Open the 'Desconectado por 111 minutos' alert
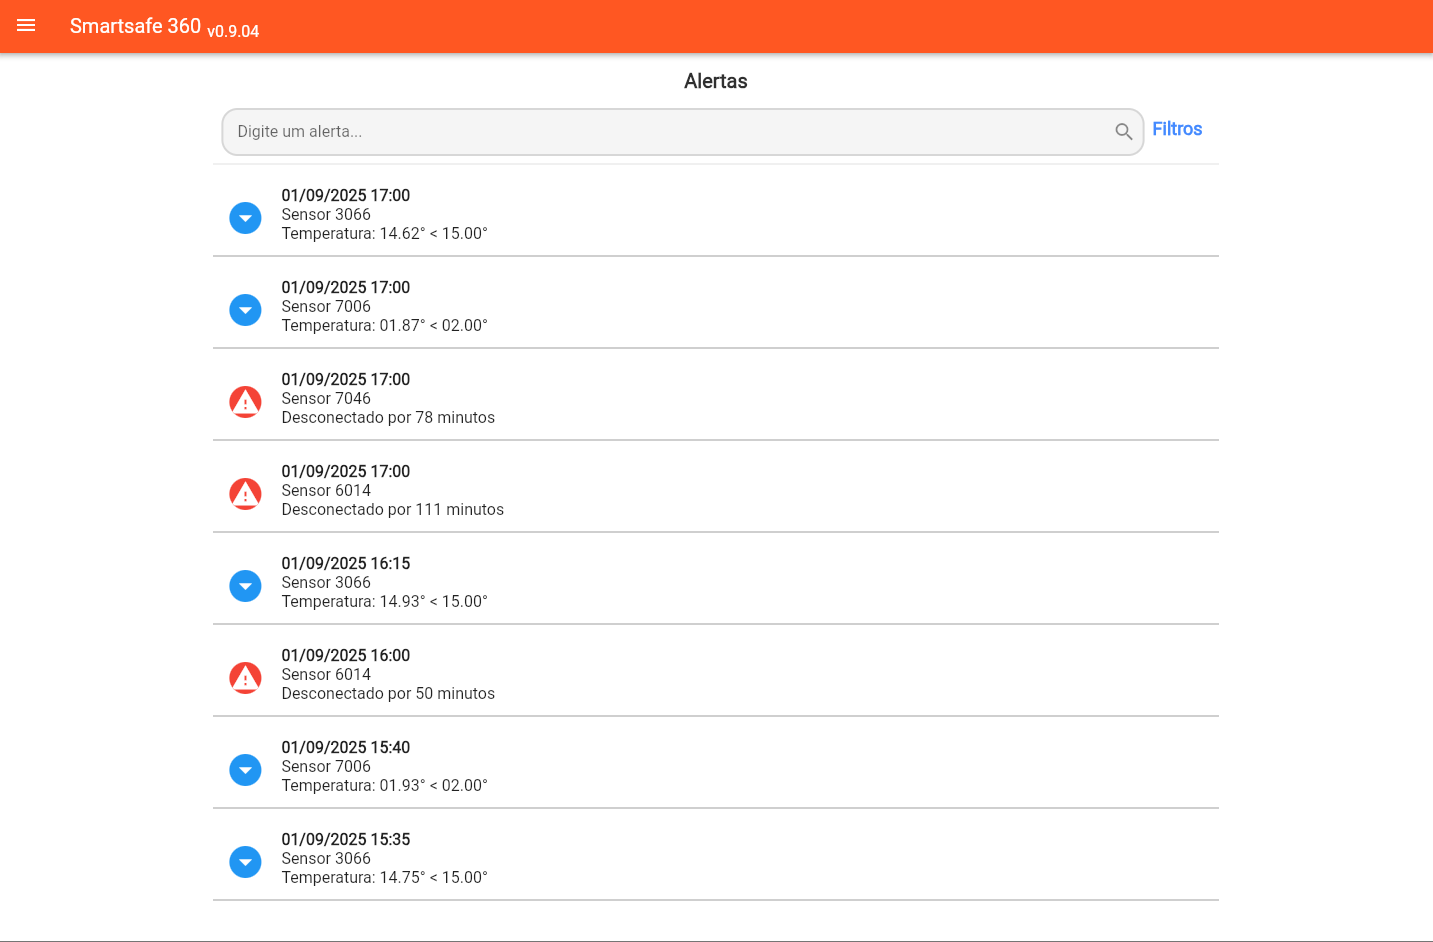The image size is (1433, 942). (x=392, y=509)
